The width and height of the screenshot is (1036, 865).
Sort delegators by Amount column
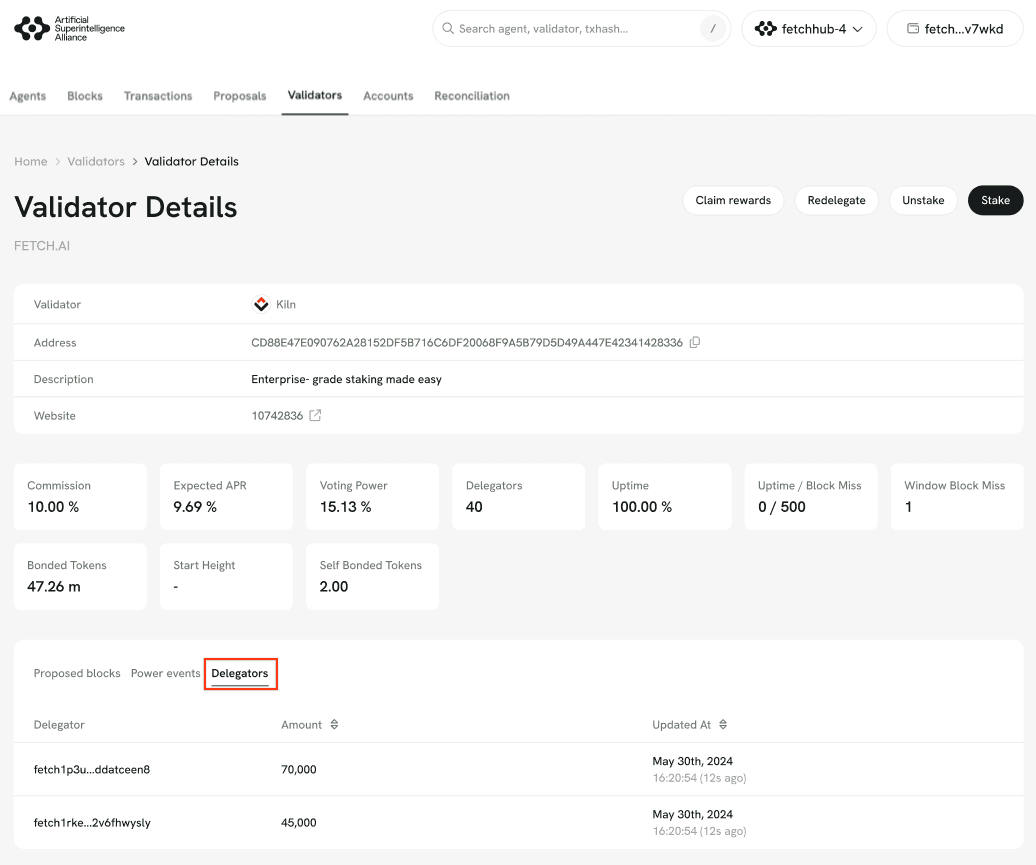(x=334, y=724)
